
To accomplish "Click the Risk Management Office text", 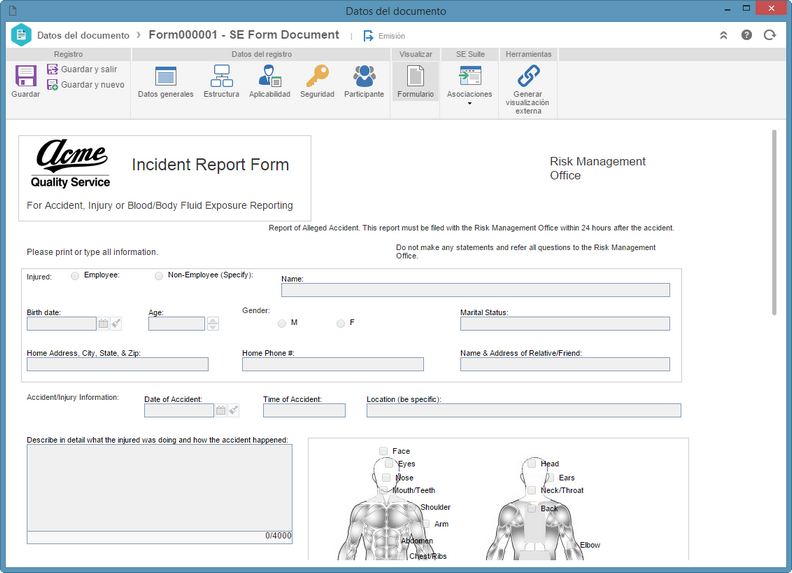I will (x=598, y=168).
